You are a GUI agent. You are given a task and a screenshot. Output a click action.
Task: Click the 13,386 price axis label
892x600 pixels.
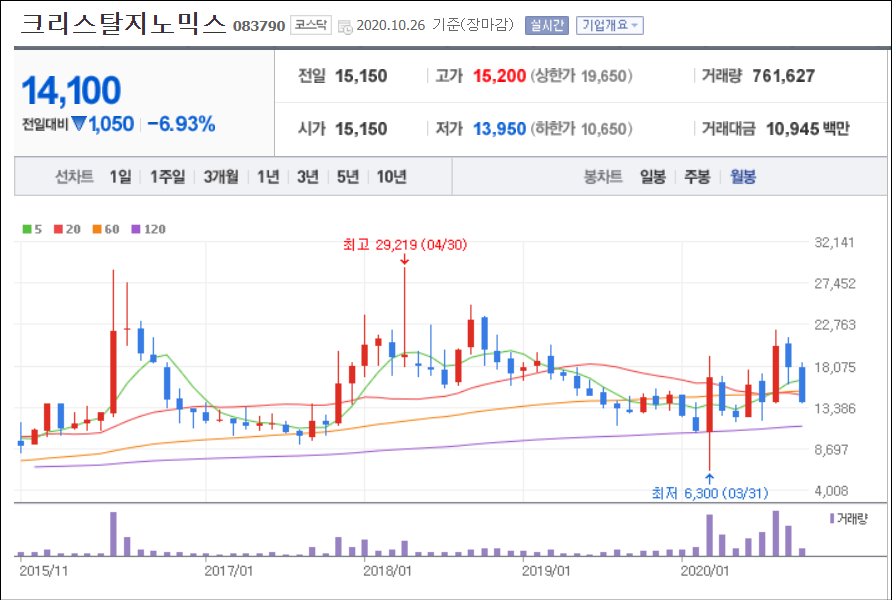pyautogui.click(x=835, y=408)
